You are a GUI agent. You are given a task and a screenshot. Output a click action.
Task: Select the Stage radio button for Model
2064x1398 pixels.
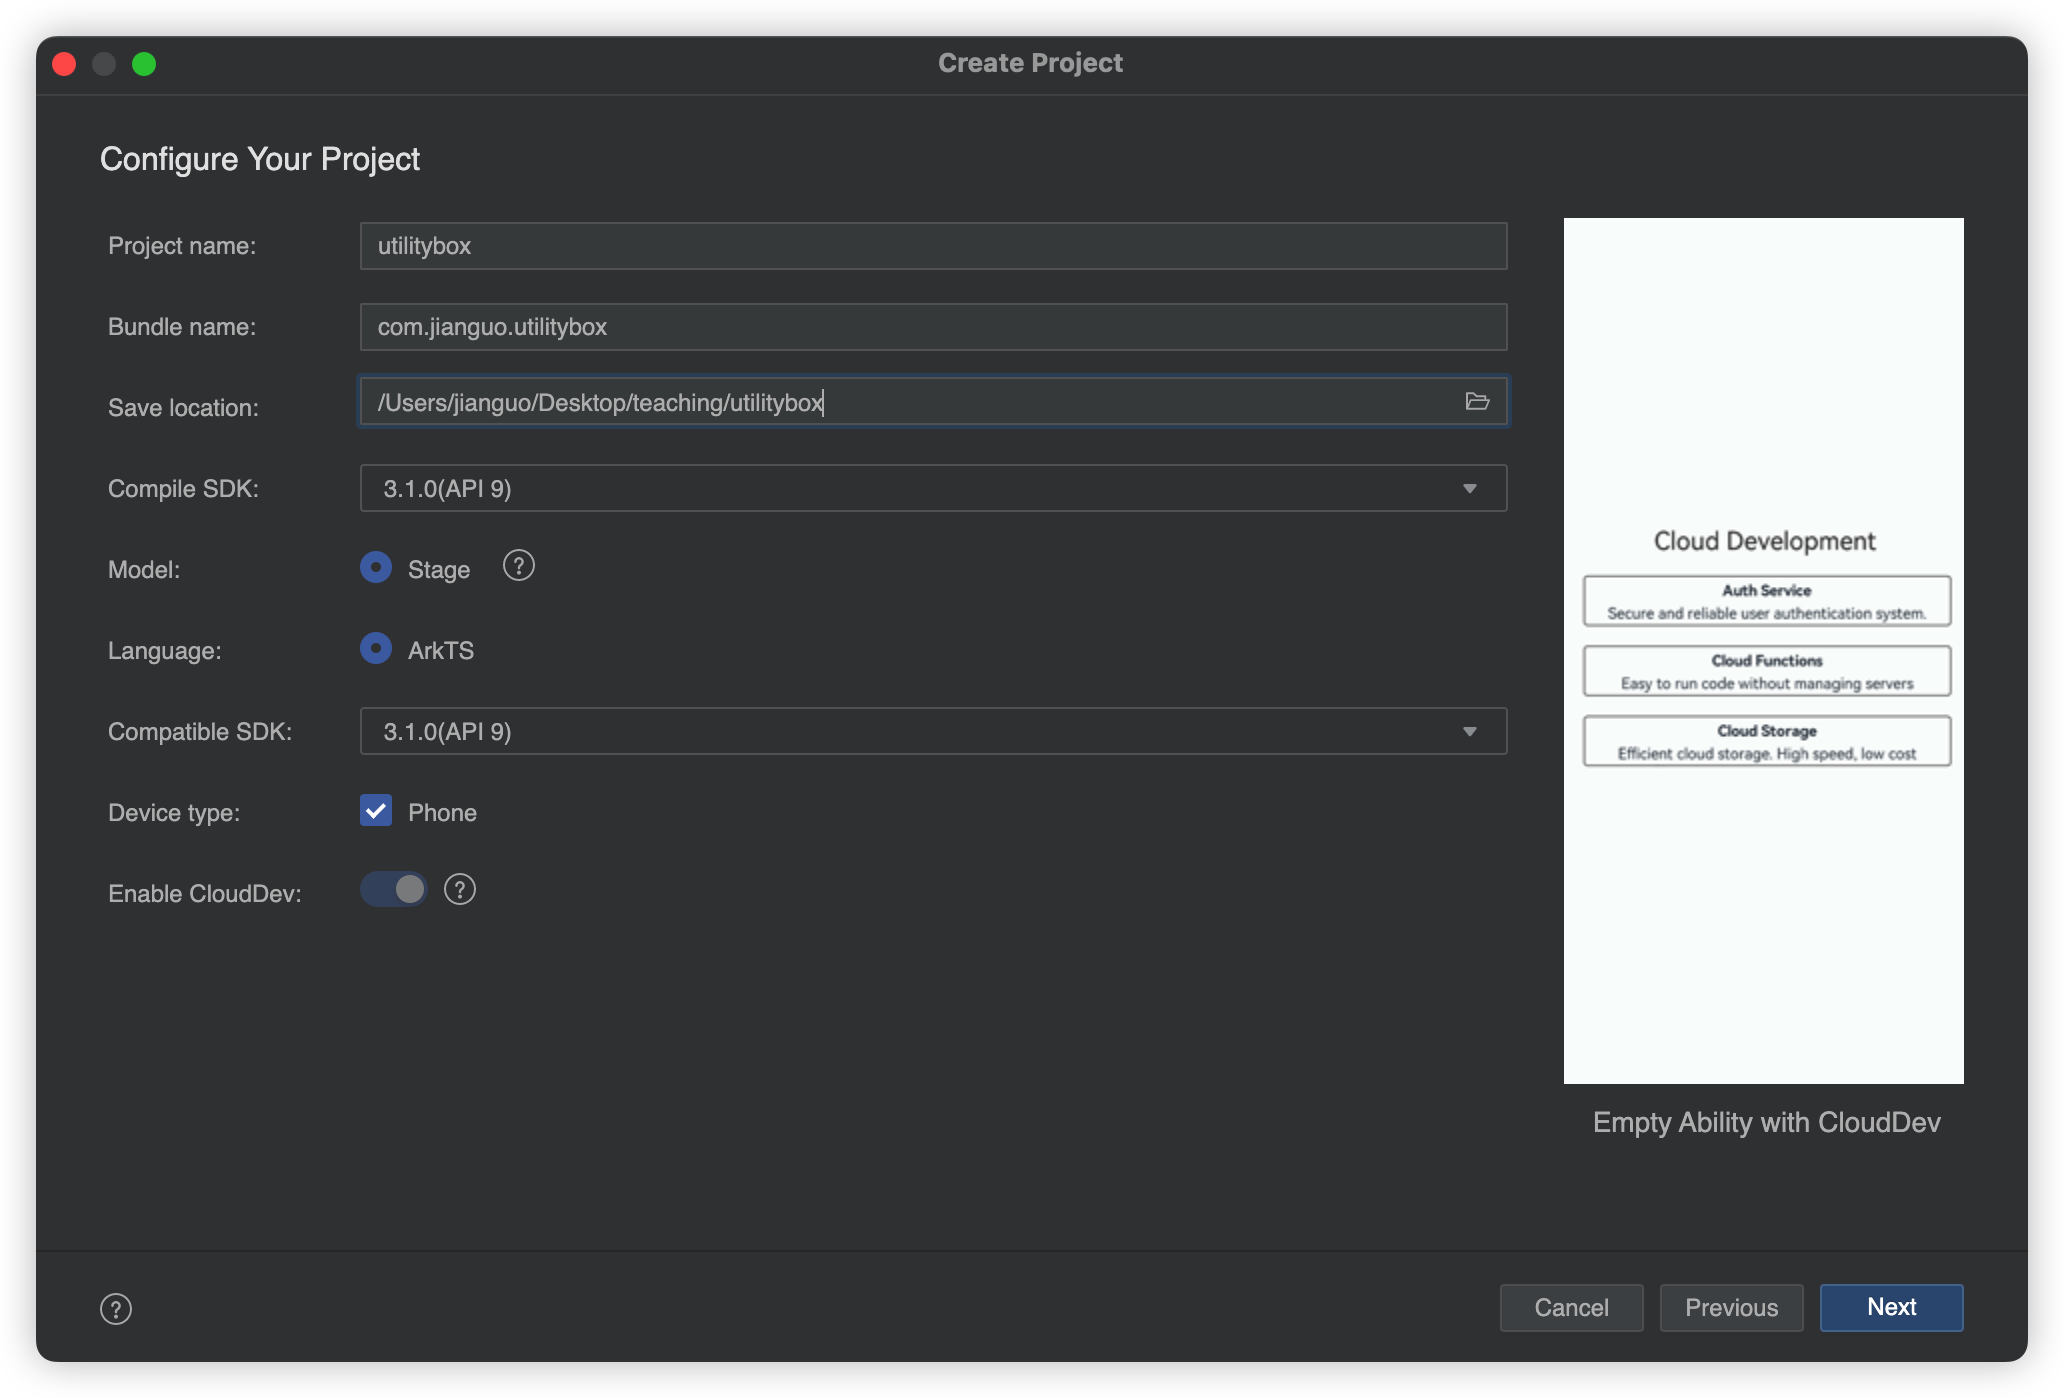376,568
